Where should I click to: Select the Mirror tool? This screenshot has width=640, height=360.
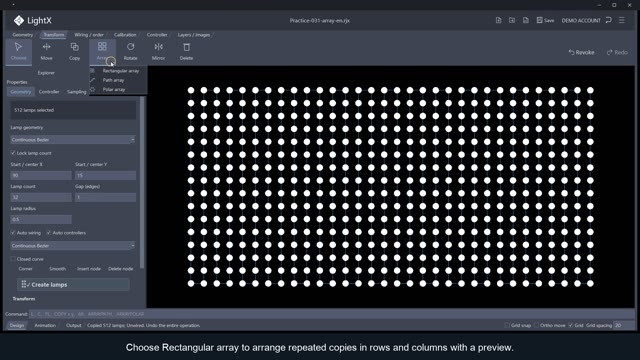pos(158,51)
